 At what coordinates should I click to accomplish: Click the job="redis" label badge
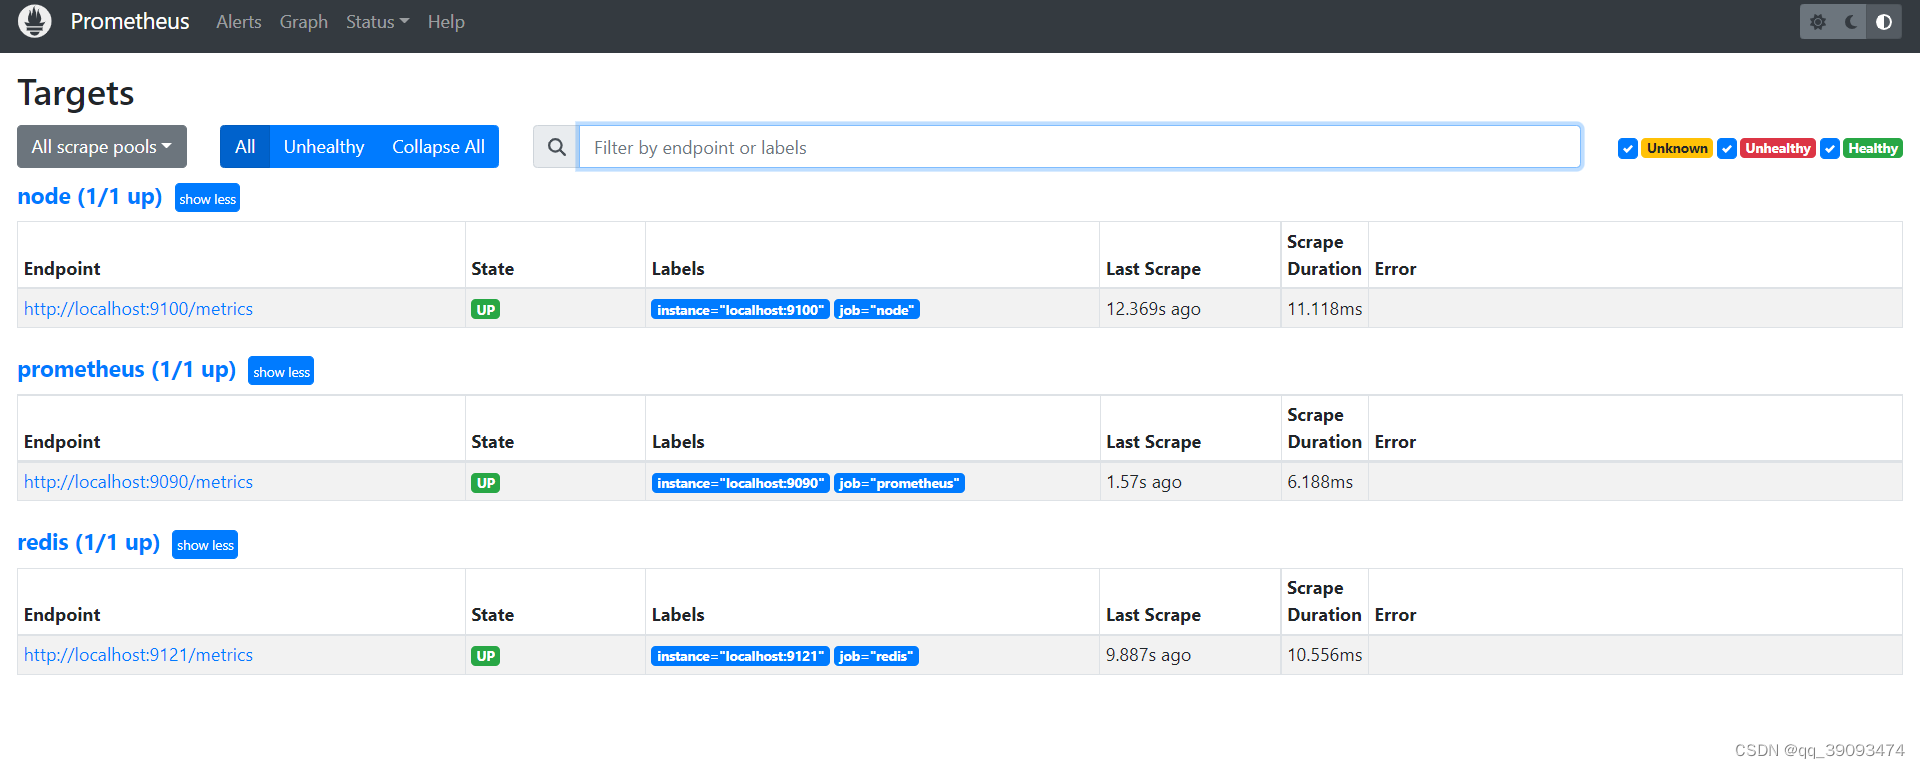tap(877, 656)
